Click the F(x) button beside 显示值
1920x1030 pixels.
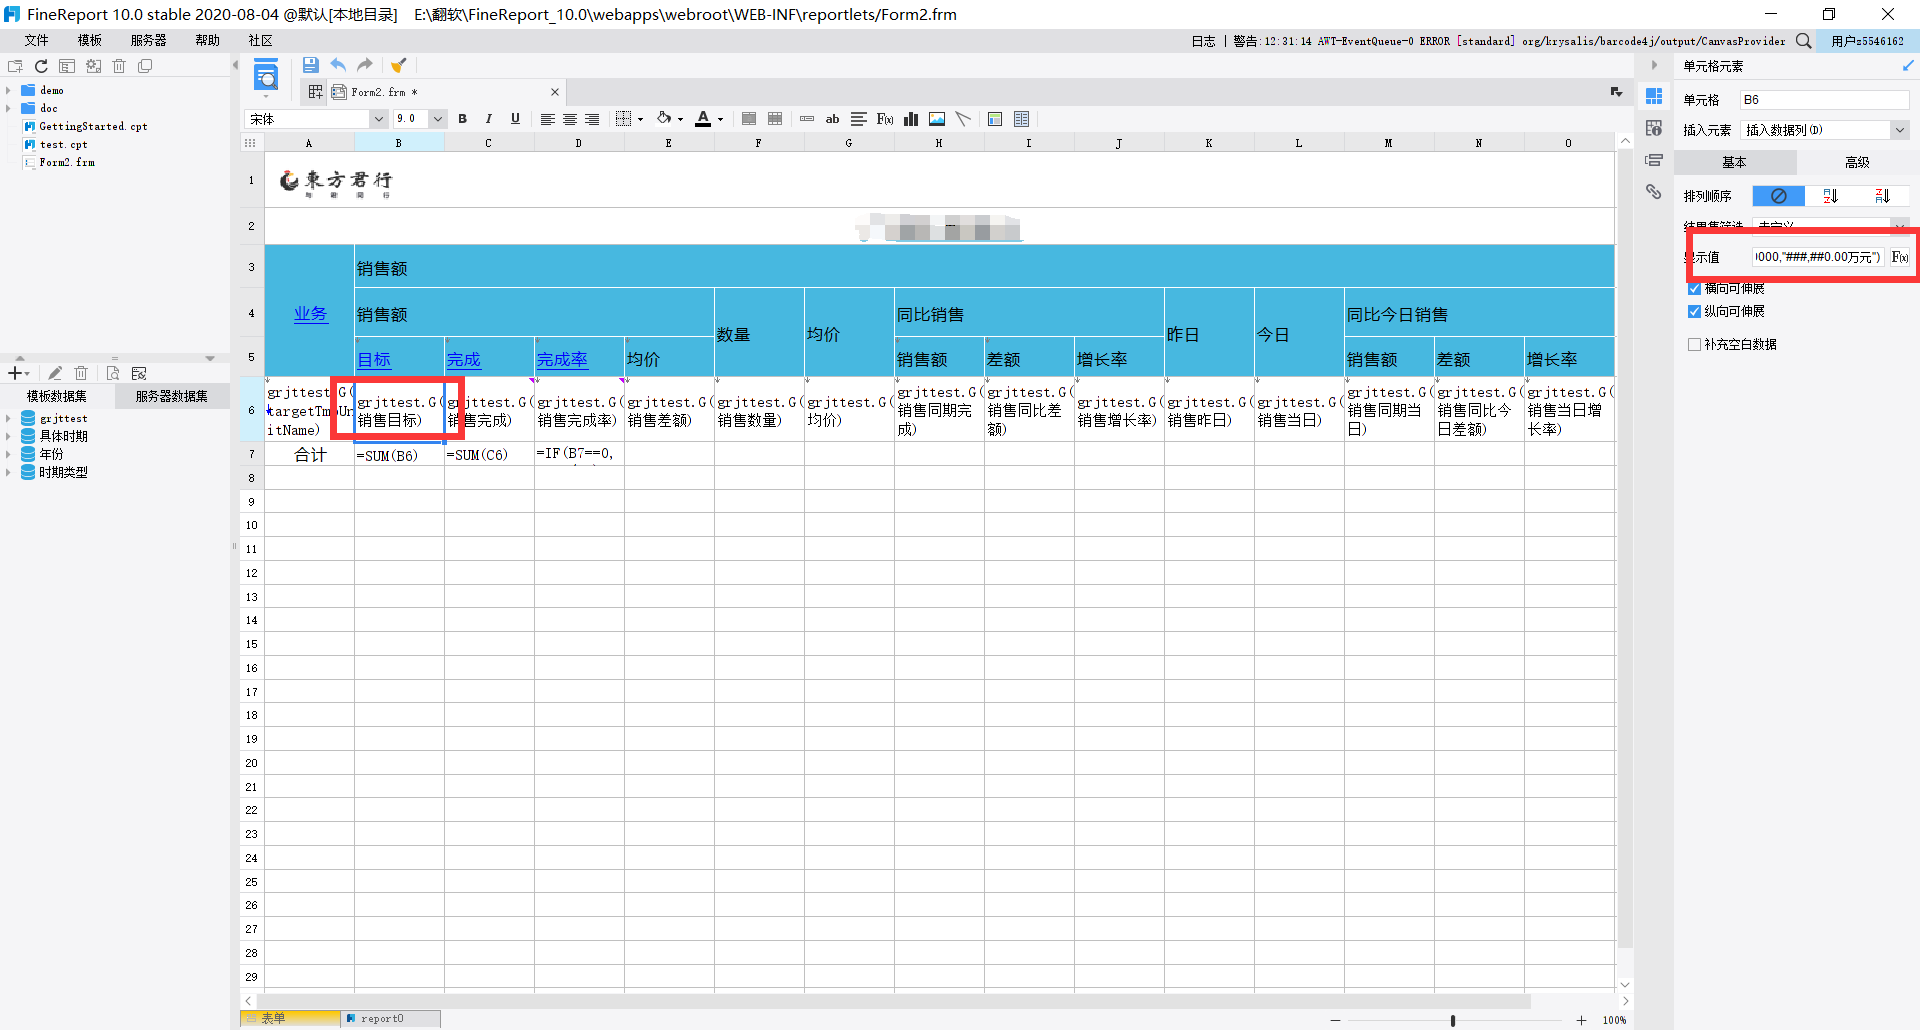tap(1900, 257)
